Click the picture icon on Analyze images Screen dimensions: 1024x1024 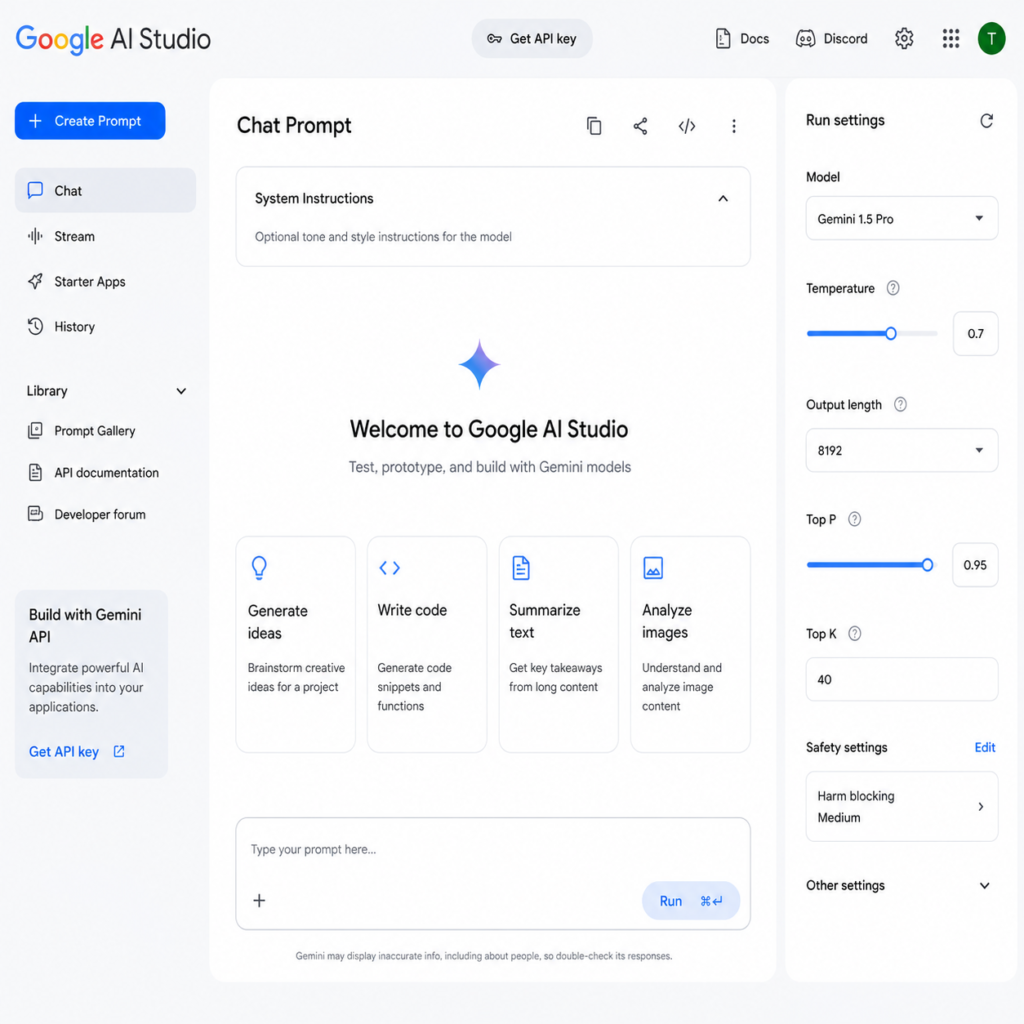click(x=653, y=568)
